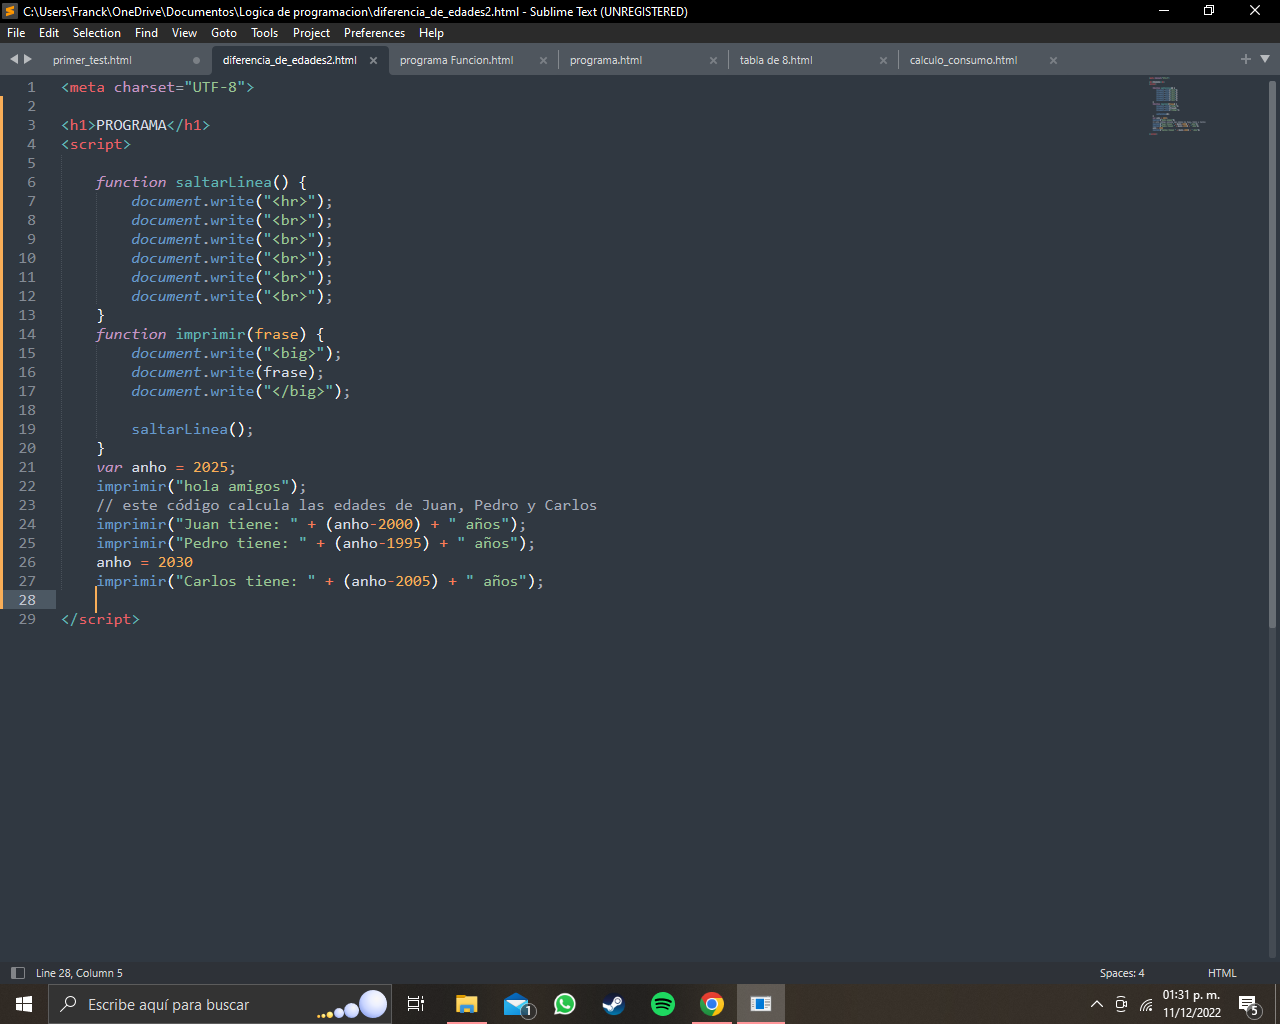Switch to the tabla de 8.html tab

776,60
